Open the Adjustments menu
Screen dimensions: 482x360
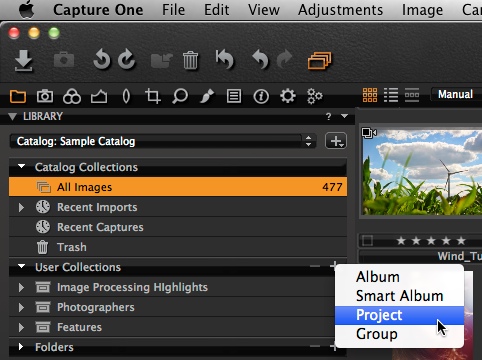click(340, 10)
